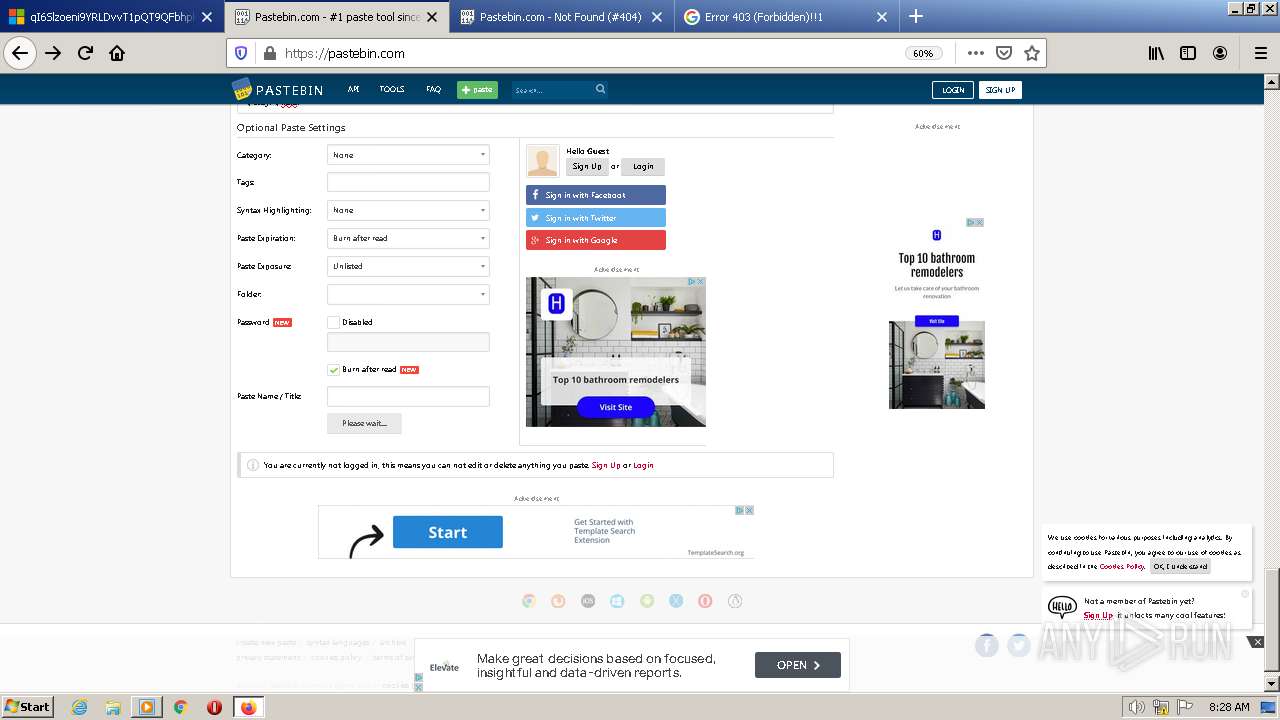Sign in with Twitter
Viewport: 1280px width, 720px height.
[595, 218]
